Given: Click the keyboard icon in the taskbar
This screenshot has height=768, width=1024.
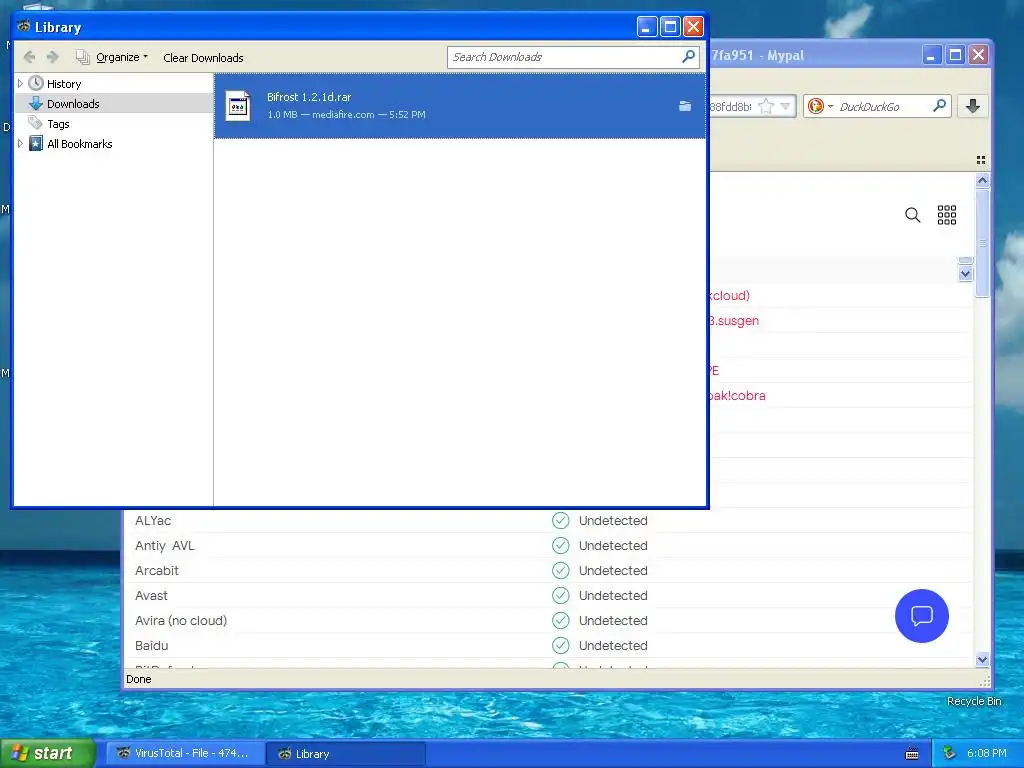Looking at the screenshot, I should tap(912, 754).
